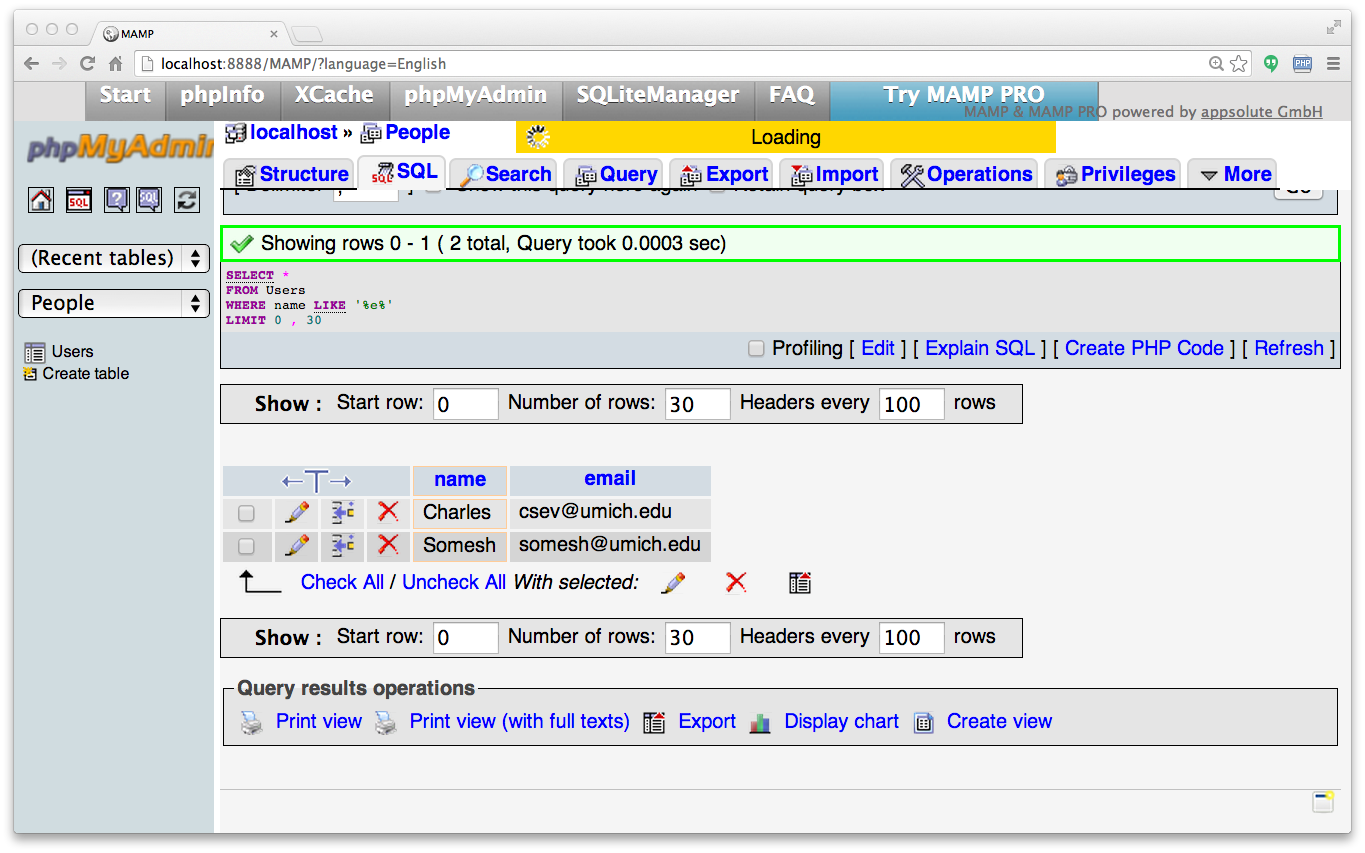Viewport: 1365px width, 853px height.
Task: Click Edit link next to Profiling
Action: 878,348
